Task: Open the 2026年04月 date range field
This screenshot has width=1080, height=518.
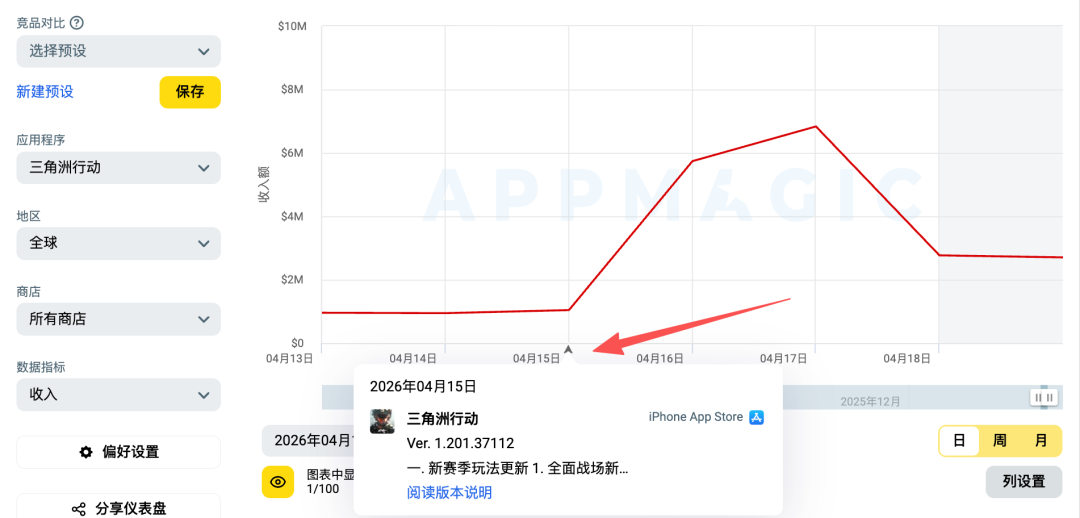Action: (308, 441)
